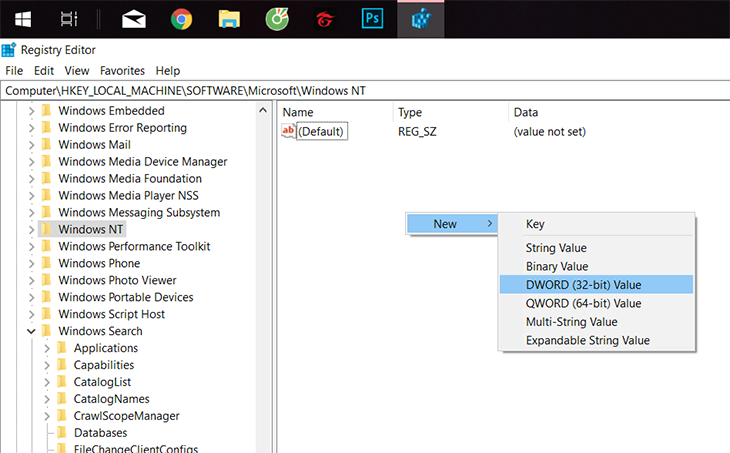Click the (value not set) data cell
This screenshot has width=730, height=453.
click(x=549, y=132)
